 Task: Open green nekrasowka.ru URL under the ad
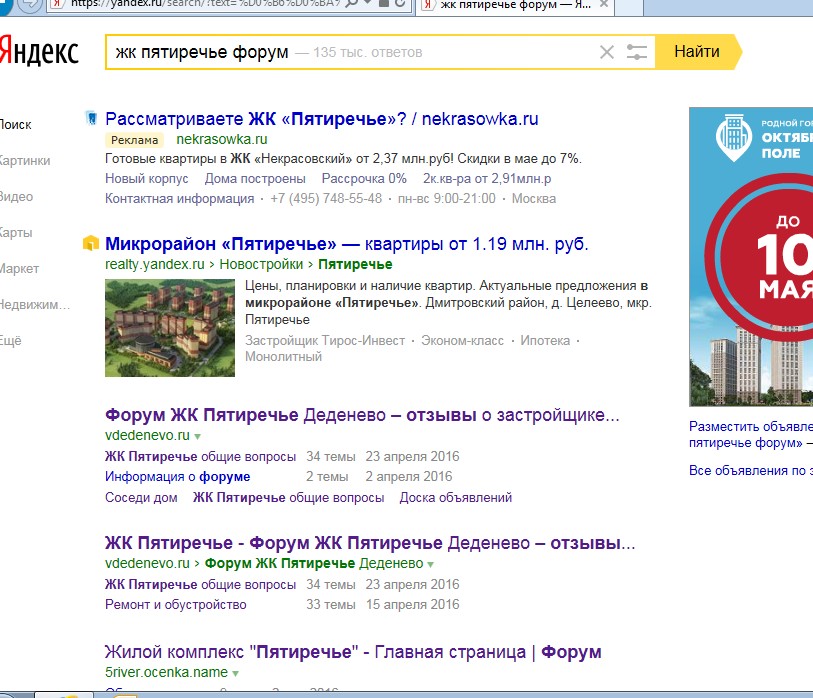222,139
